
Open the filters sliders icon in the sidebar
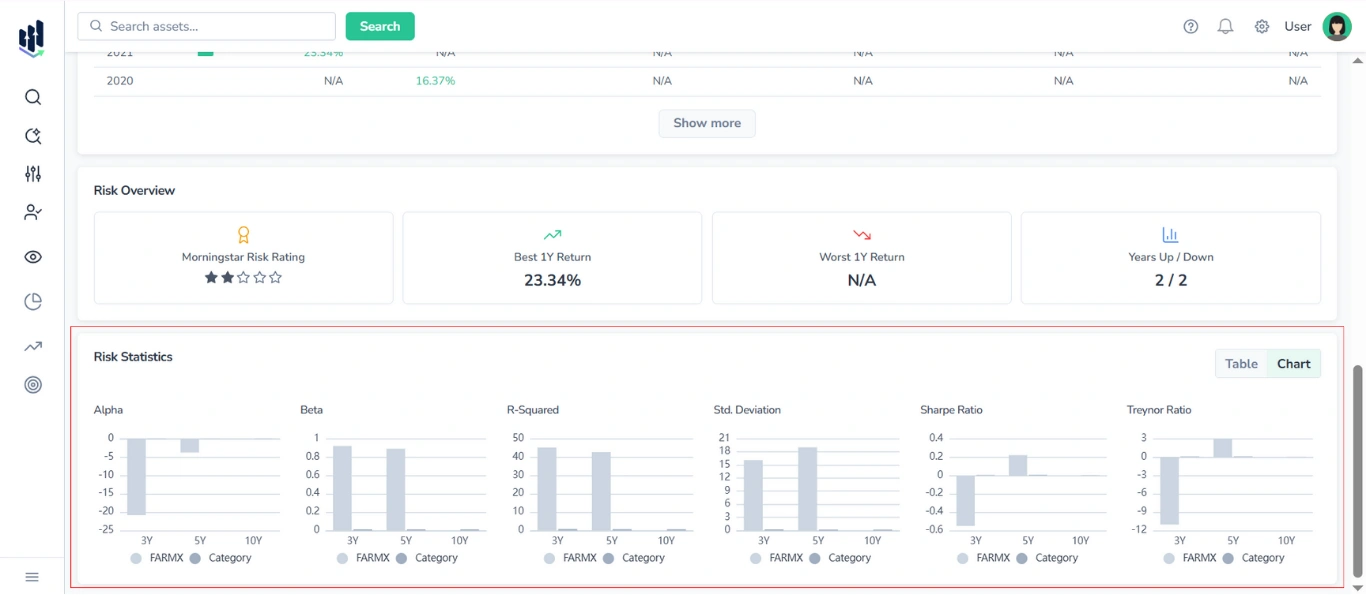[x=32, y=173]
